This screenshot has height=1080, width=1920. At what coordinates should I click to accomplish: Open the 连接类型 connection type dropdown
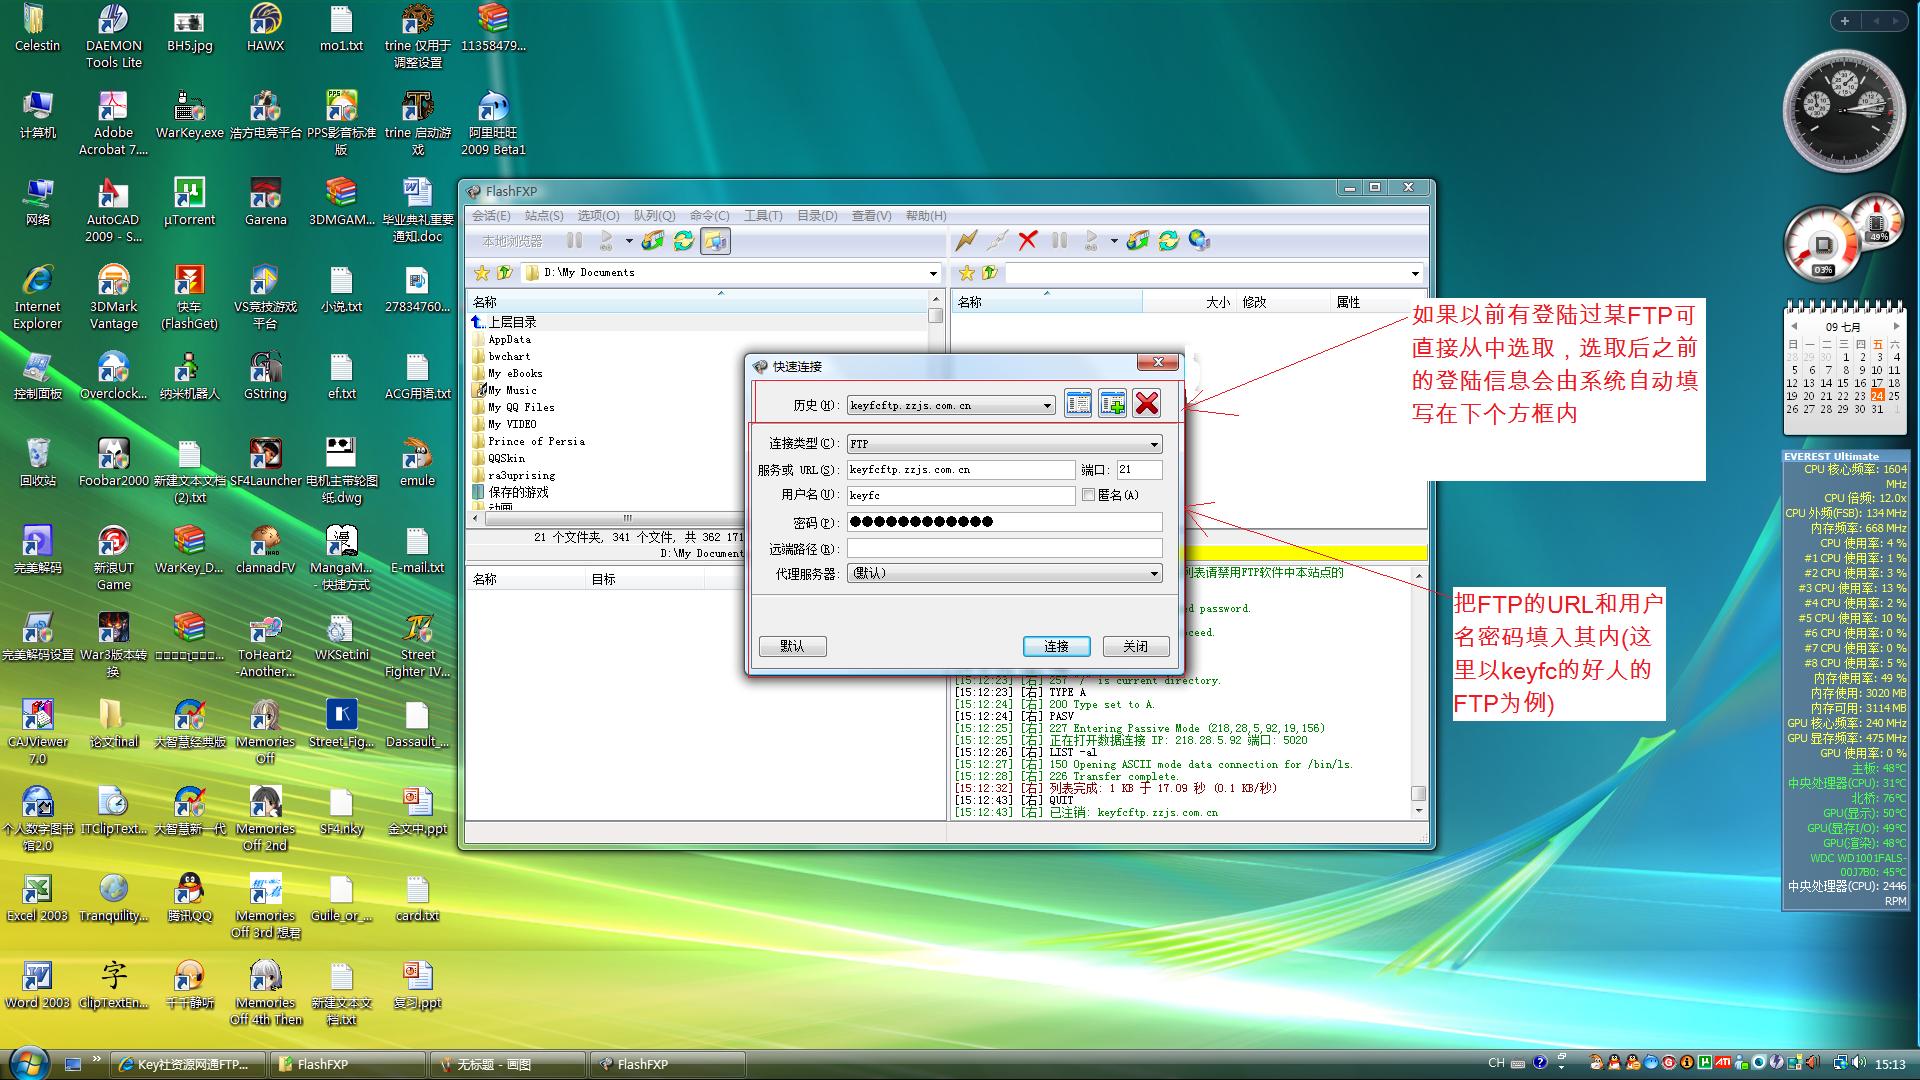[x=1153, y=444]
